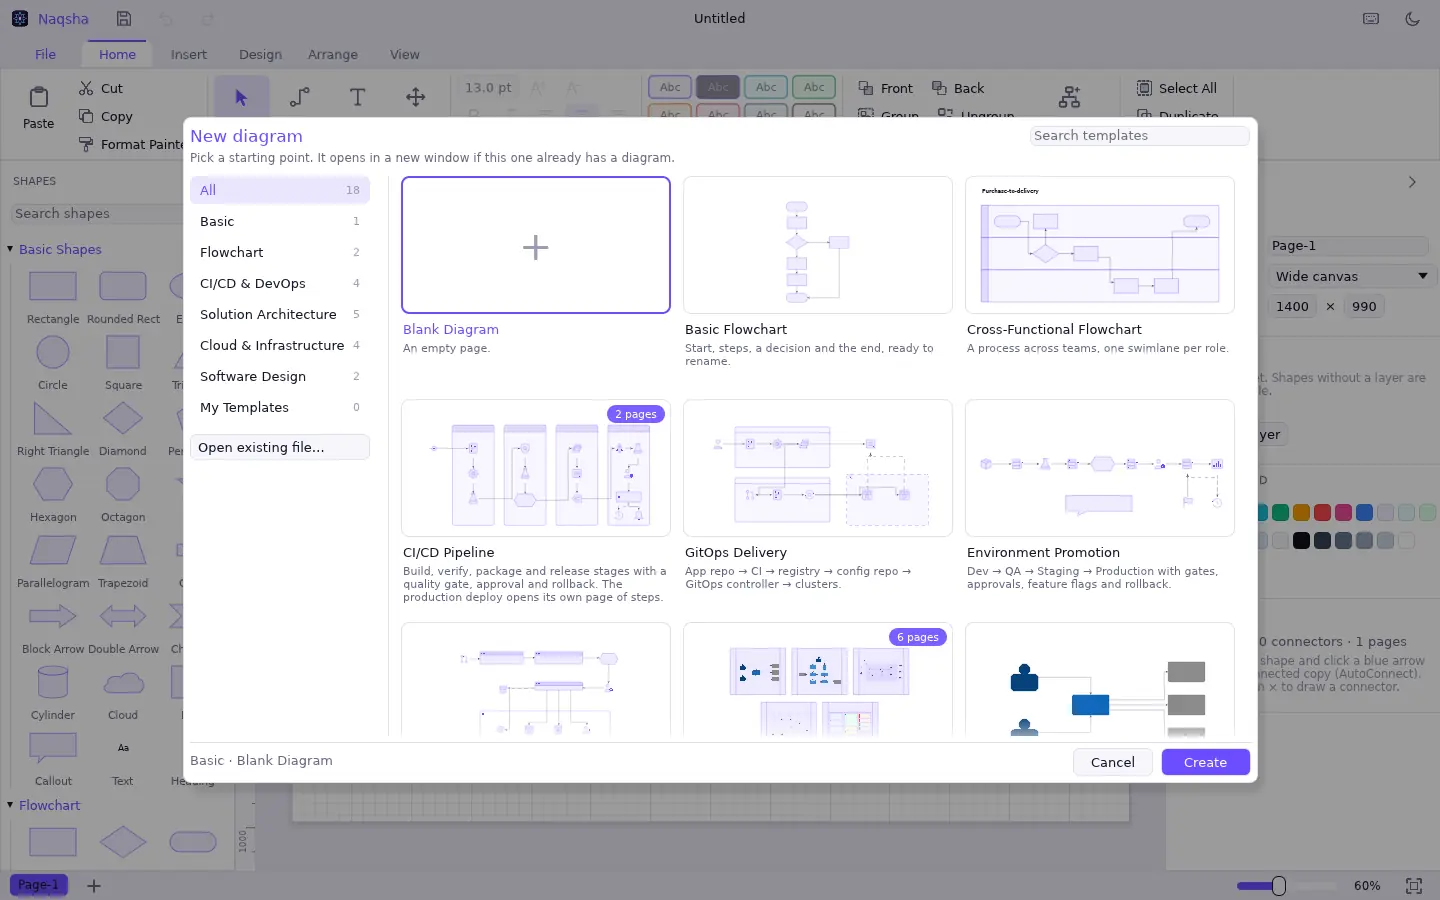Click the Create button
Screen dimensions: 1440x900
tap(1205, 762)
